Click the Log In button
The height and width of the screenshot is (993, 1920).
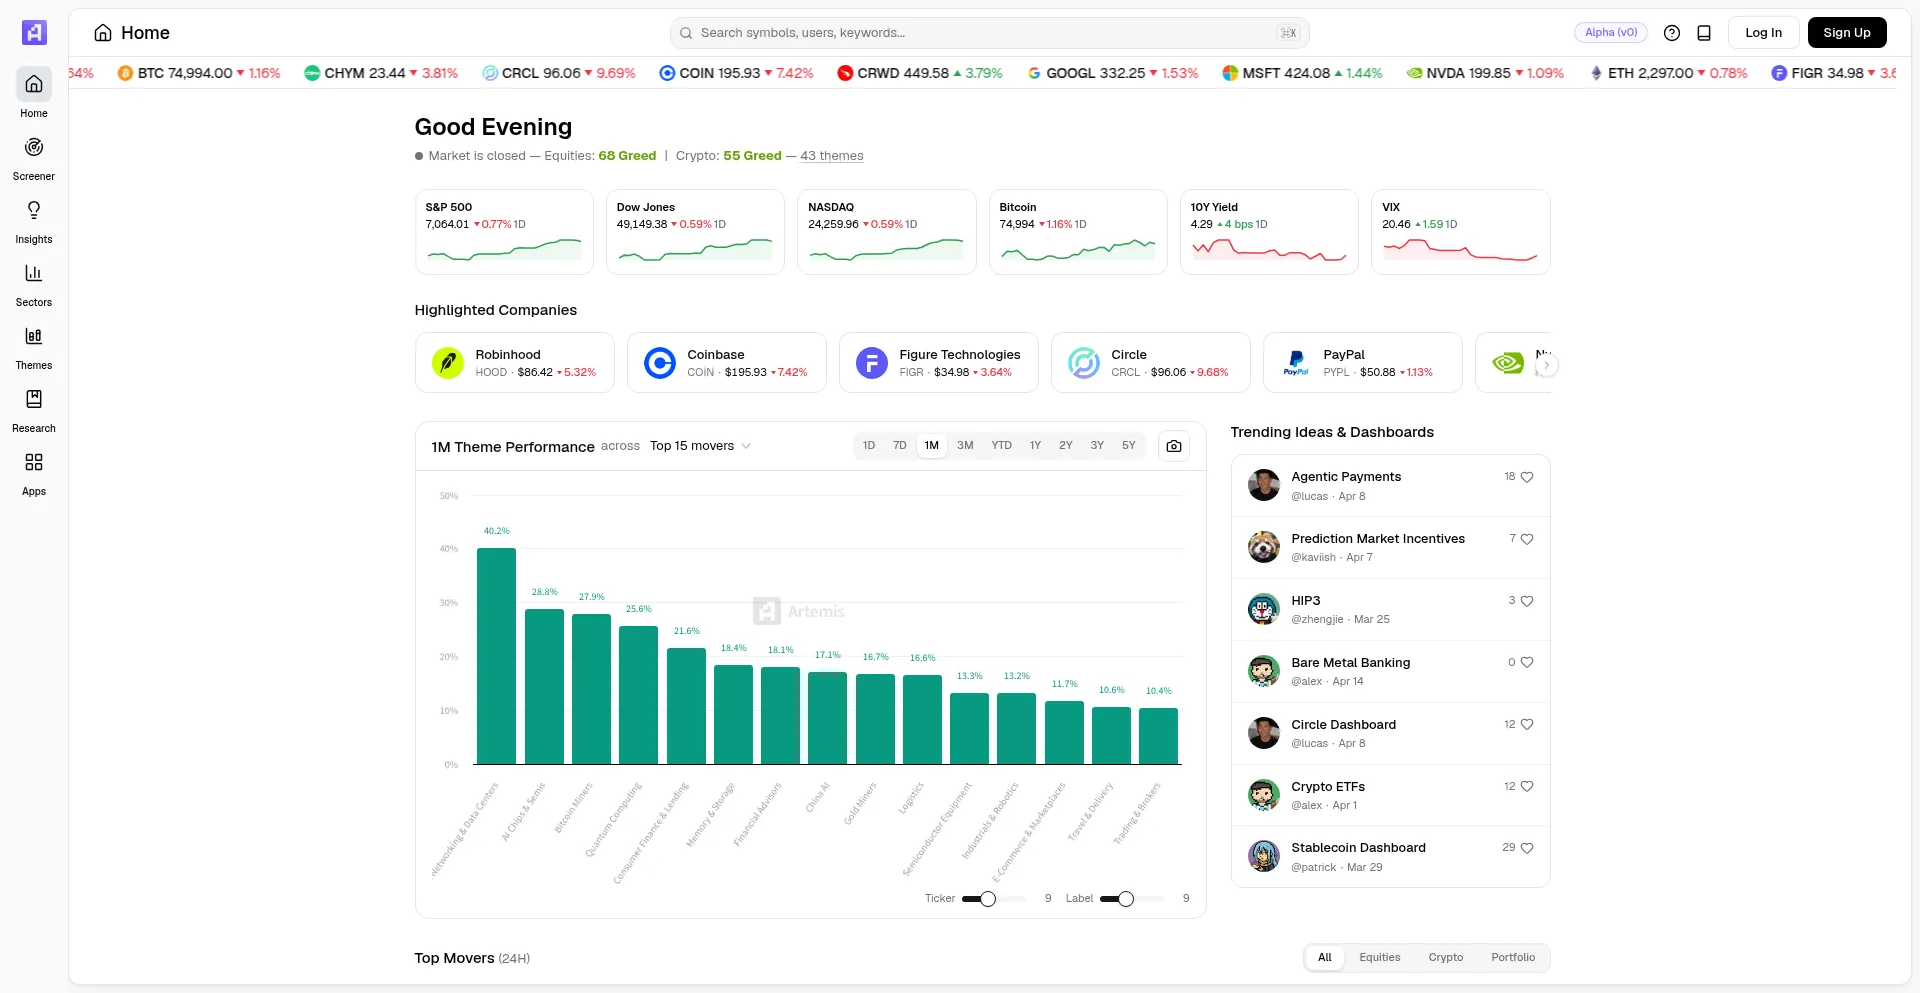[1764, 33]
